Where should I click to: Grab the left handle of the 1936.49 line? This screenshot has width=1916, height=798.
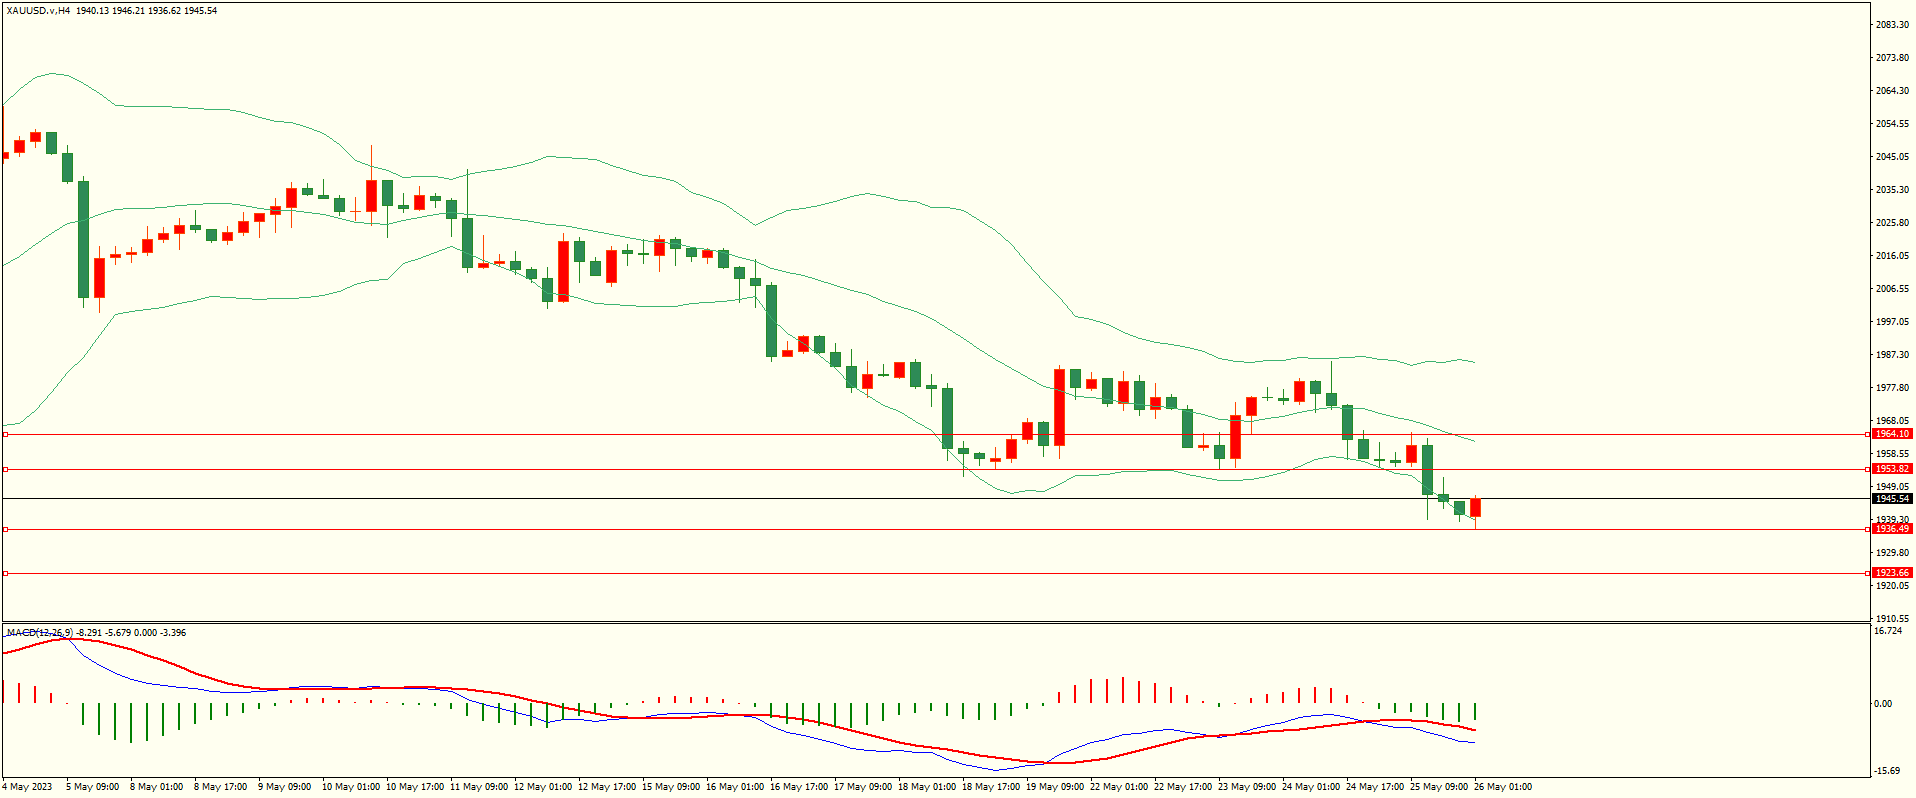point(5,529)
